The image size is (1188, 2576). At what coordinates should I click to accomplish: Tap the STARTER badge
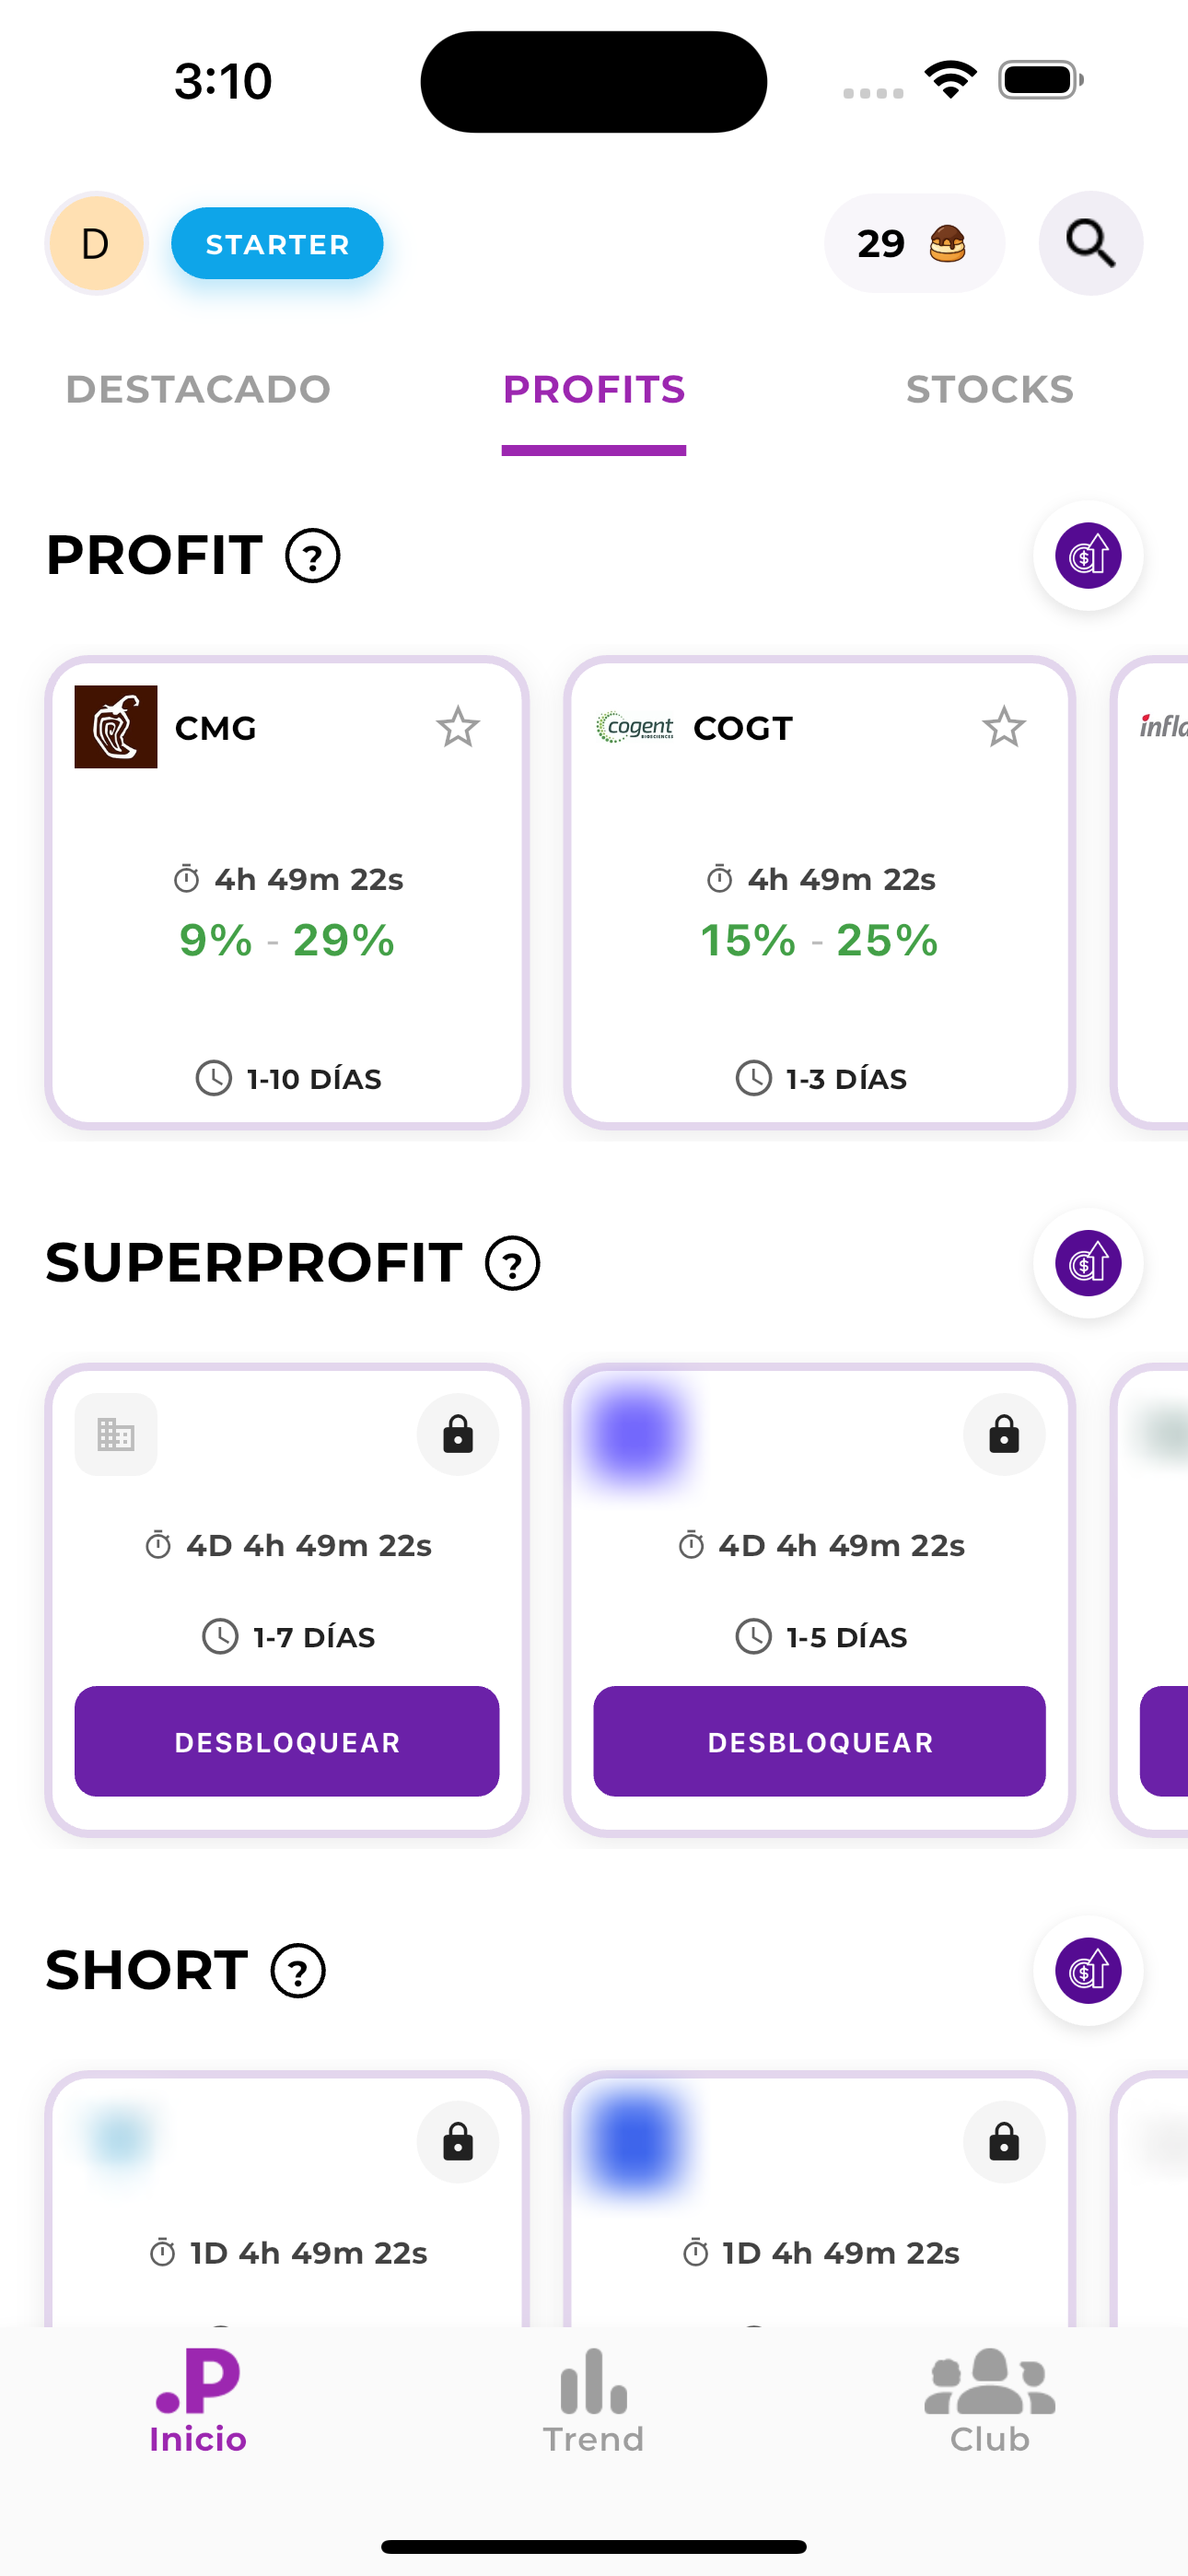click(276, 243)
